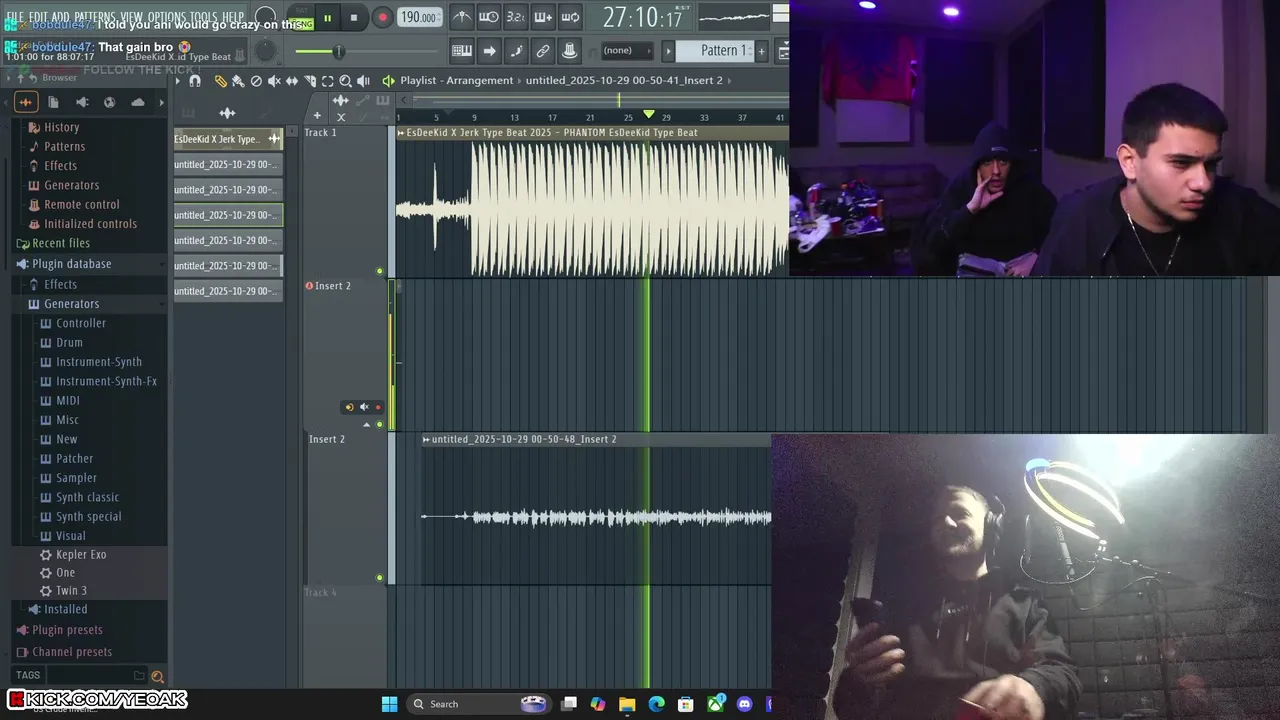This screenshot has height=720, width=1280.
Task: Open the (none) snap dropdown
Action: coord(626,51)
